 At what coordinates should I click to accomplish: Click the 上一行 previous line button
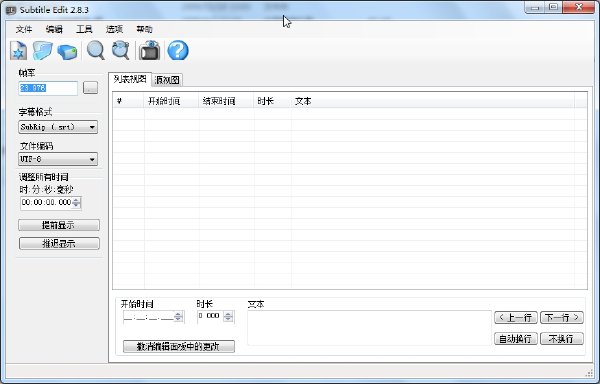516,317
